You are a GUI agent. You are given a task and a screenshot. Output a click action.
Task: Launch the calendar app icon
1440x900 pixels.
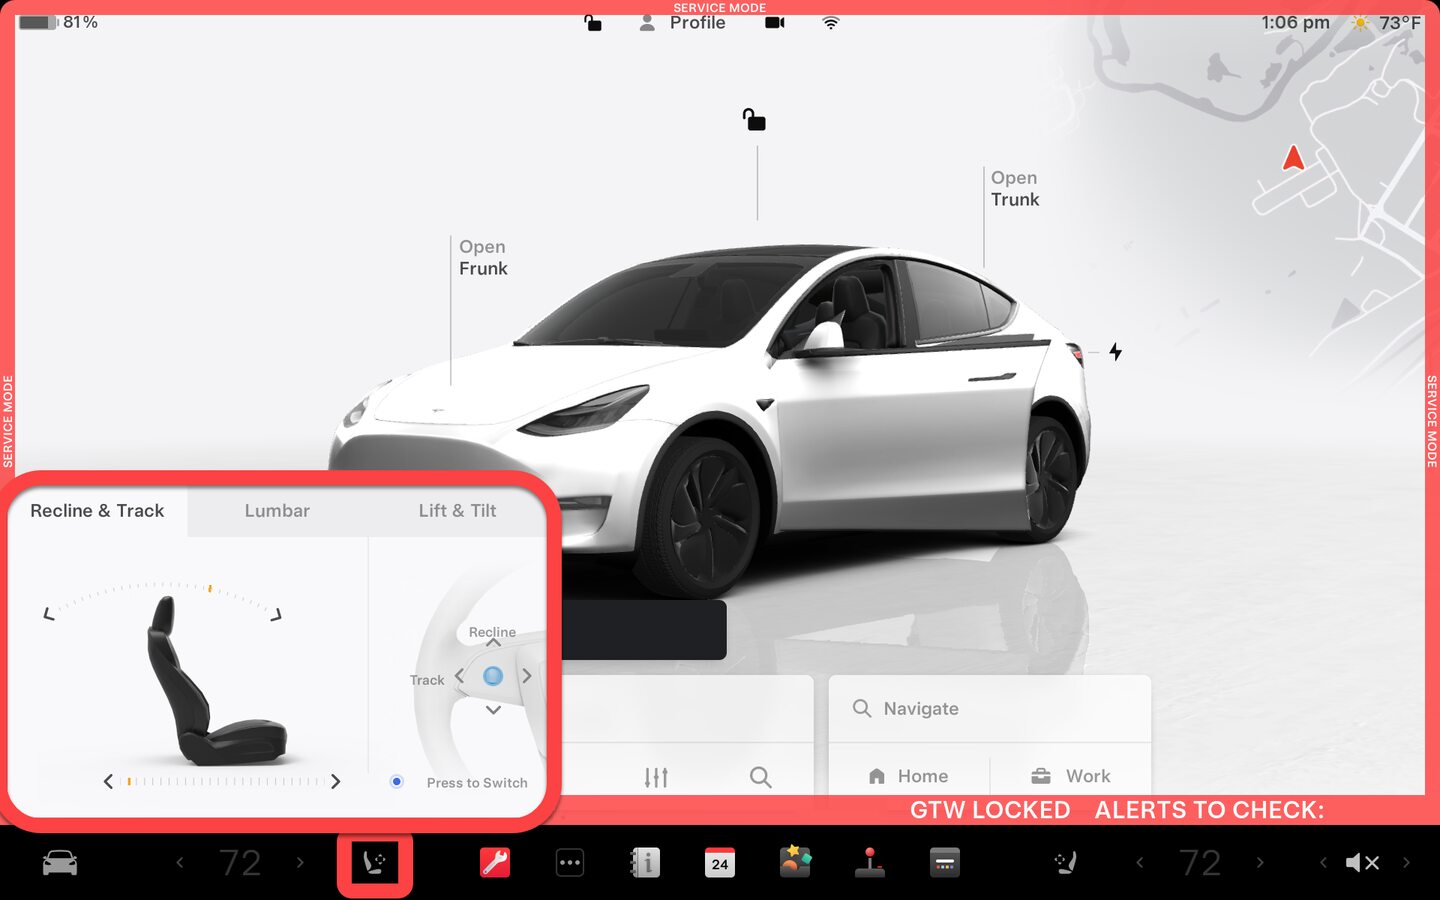[720, 862]
